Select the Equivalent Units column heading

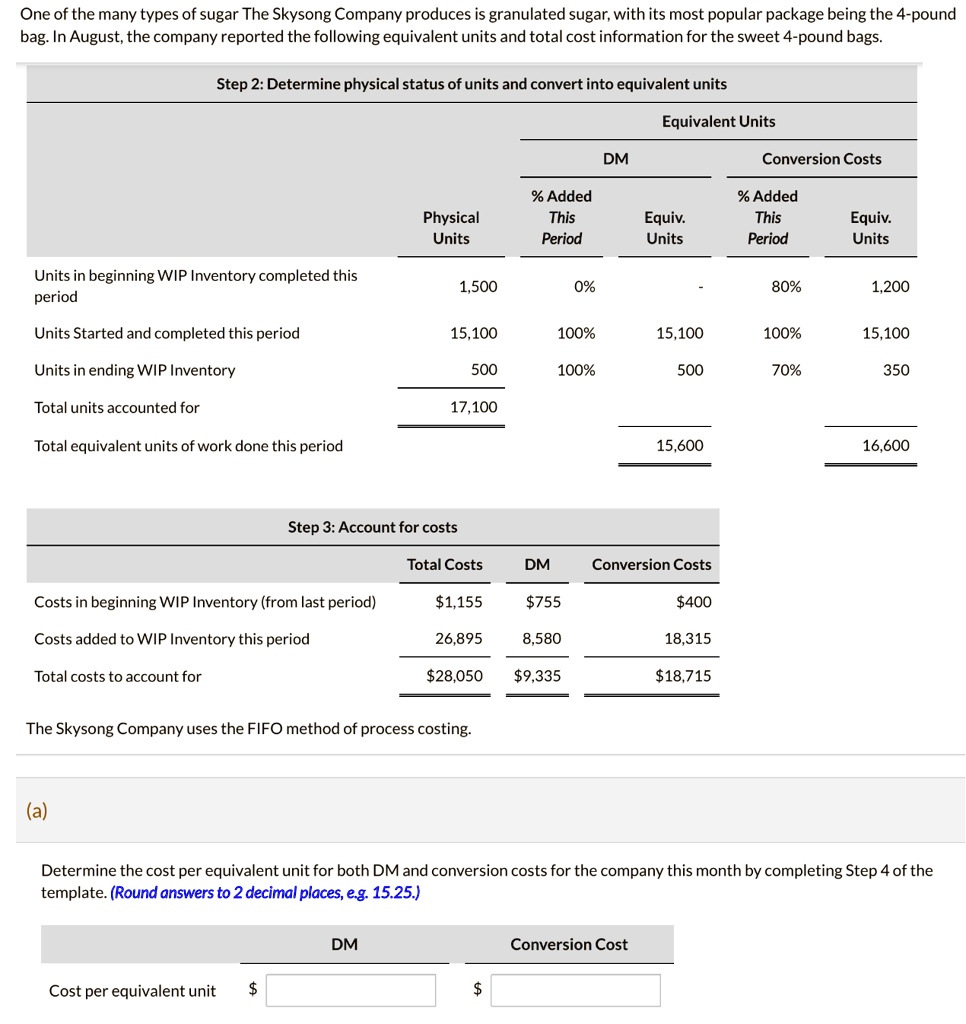717,121
